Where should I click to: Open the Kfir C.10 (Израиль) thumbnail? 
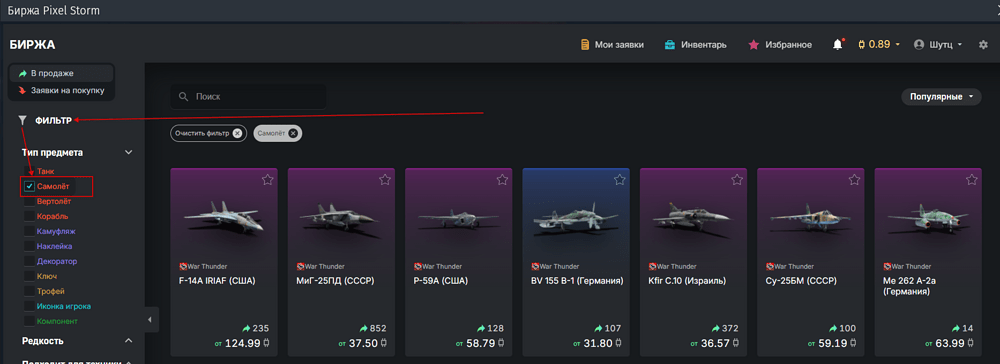click(693, 219)
